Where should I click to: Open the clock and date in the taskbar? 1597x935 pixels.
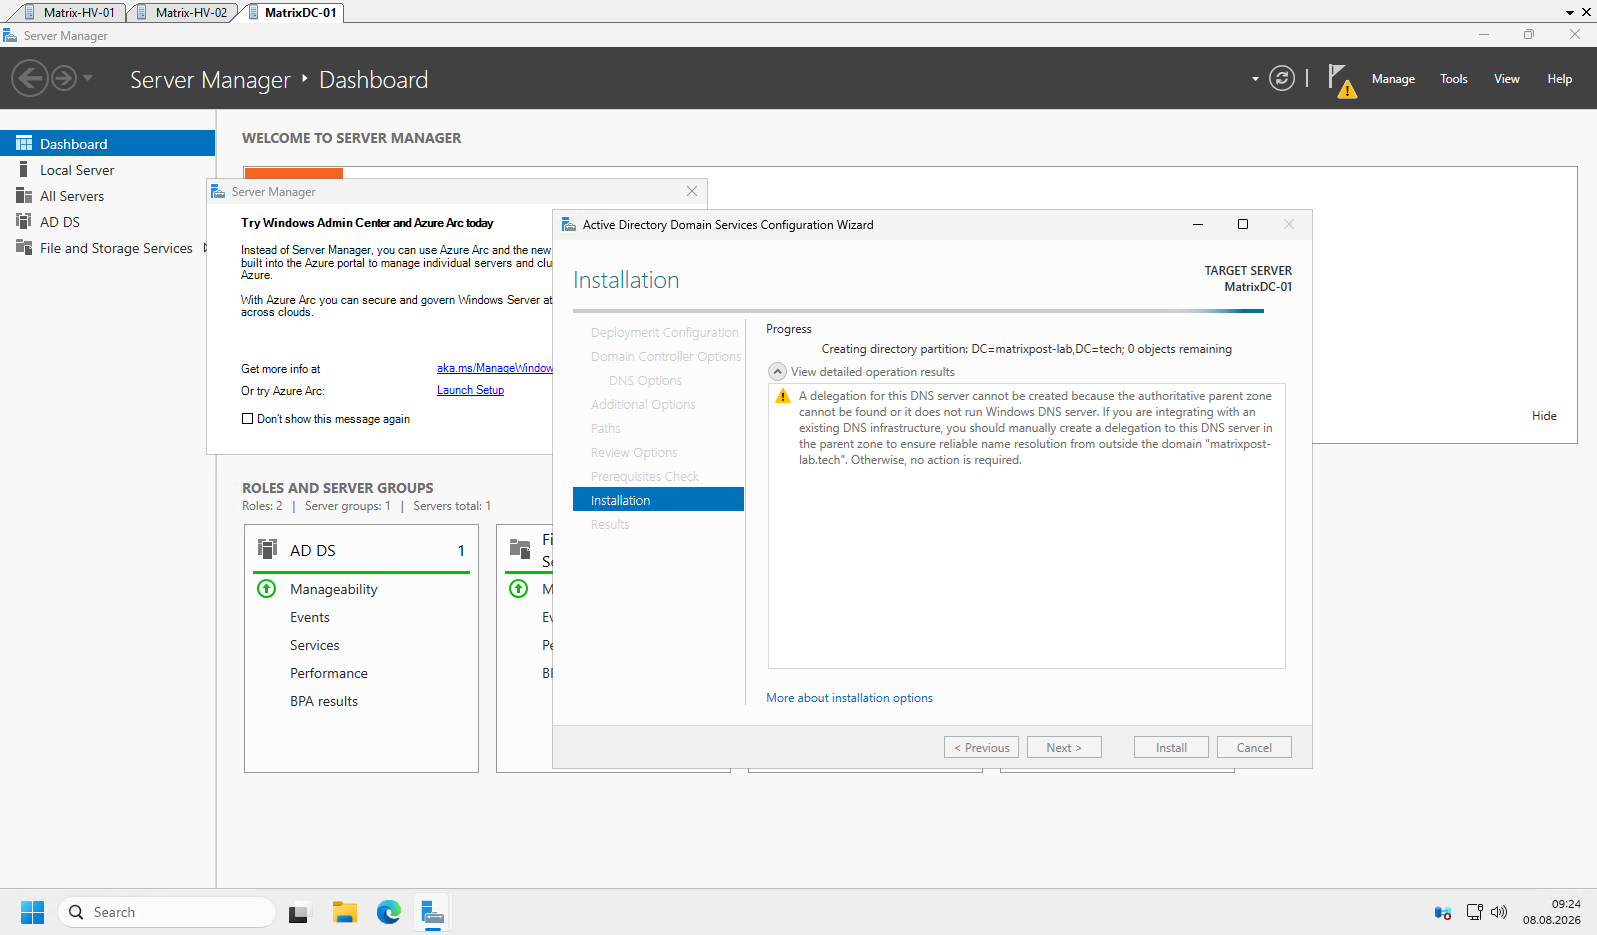tap(1552, 912)
